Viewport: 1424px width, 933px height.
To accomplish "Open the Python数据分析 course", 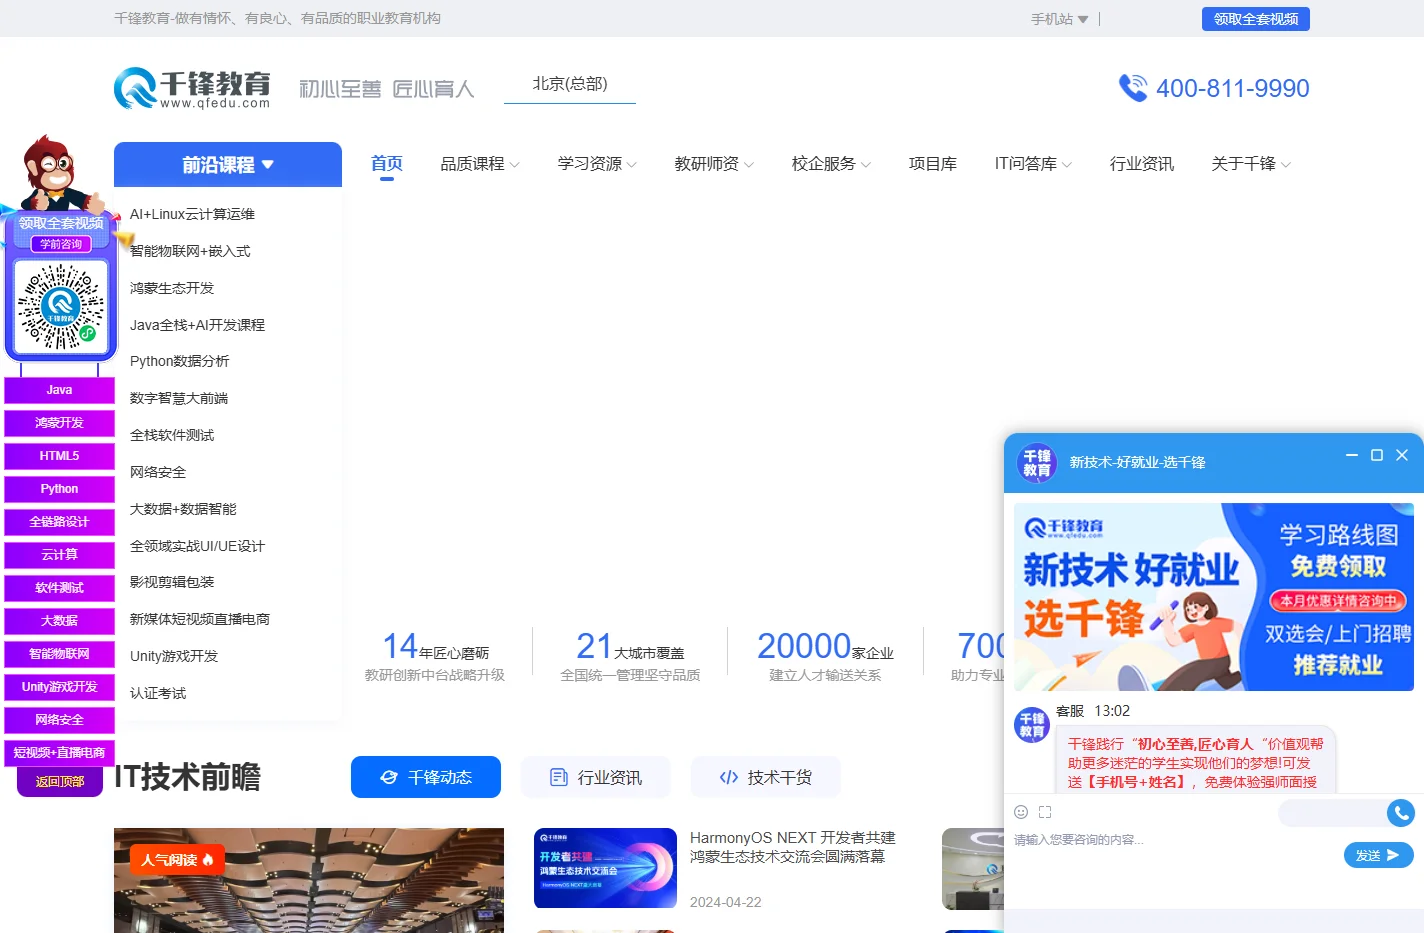I will tap(179, 361).
